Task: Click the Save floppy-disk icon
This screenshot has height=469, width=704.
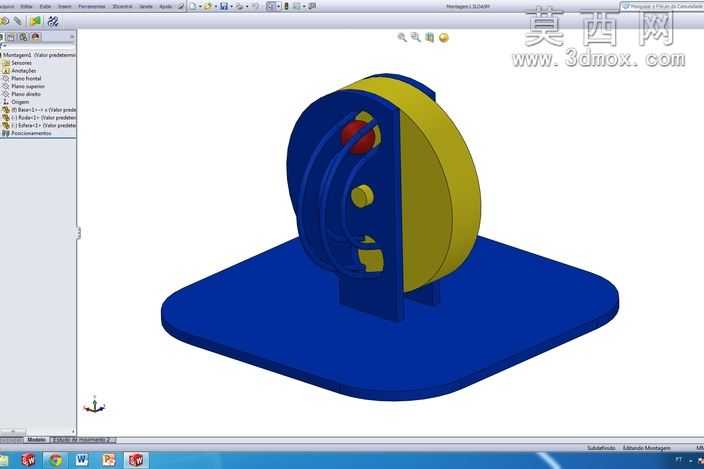Action: (x=224, y=6)
